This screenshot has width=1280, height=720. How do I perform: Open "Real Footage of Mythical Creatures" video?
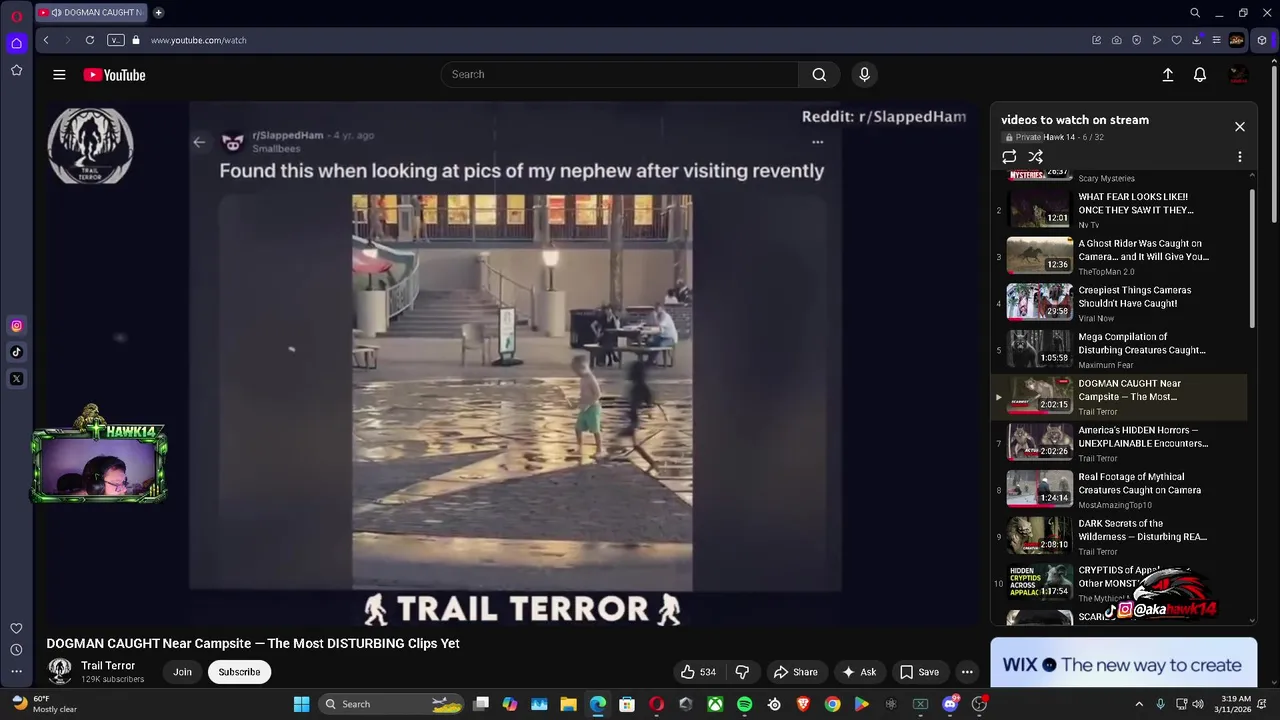click(x=1120, y=490)
